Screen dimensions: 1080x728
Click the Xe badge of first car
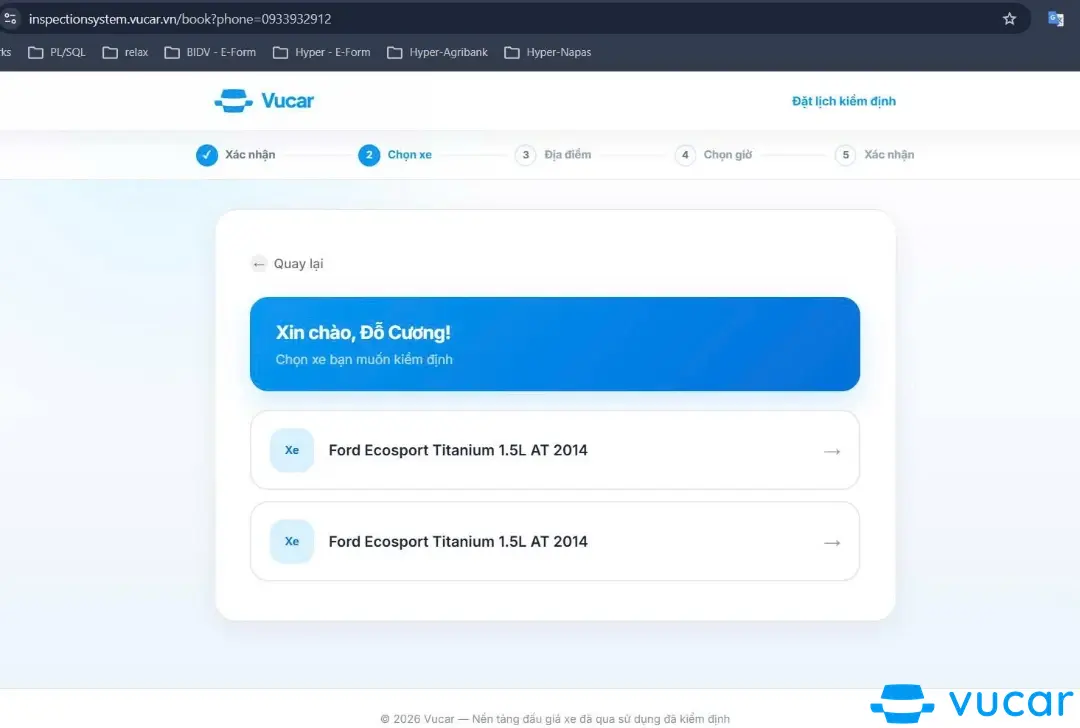coord(292,450)
